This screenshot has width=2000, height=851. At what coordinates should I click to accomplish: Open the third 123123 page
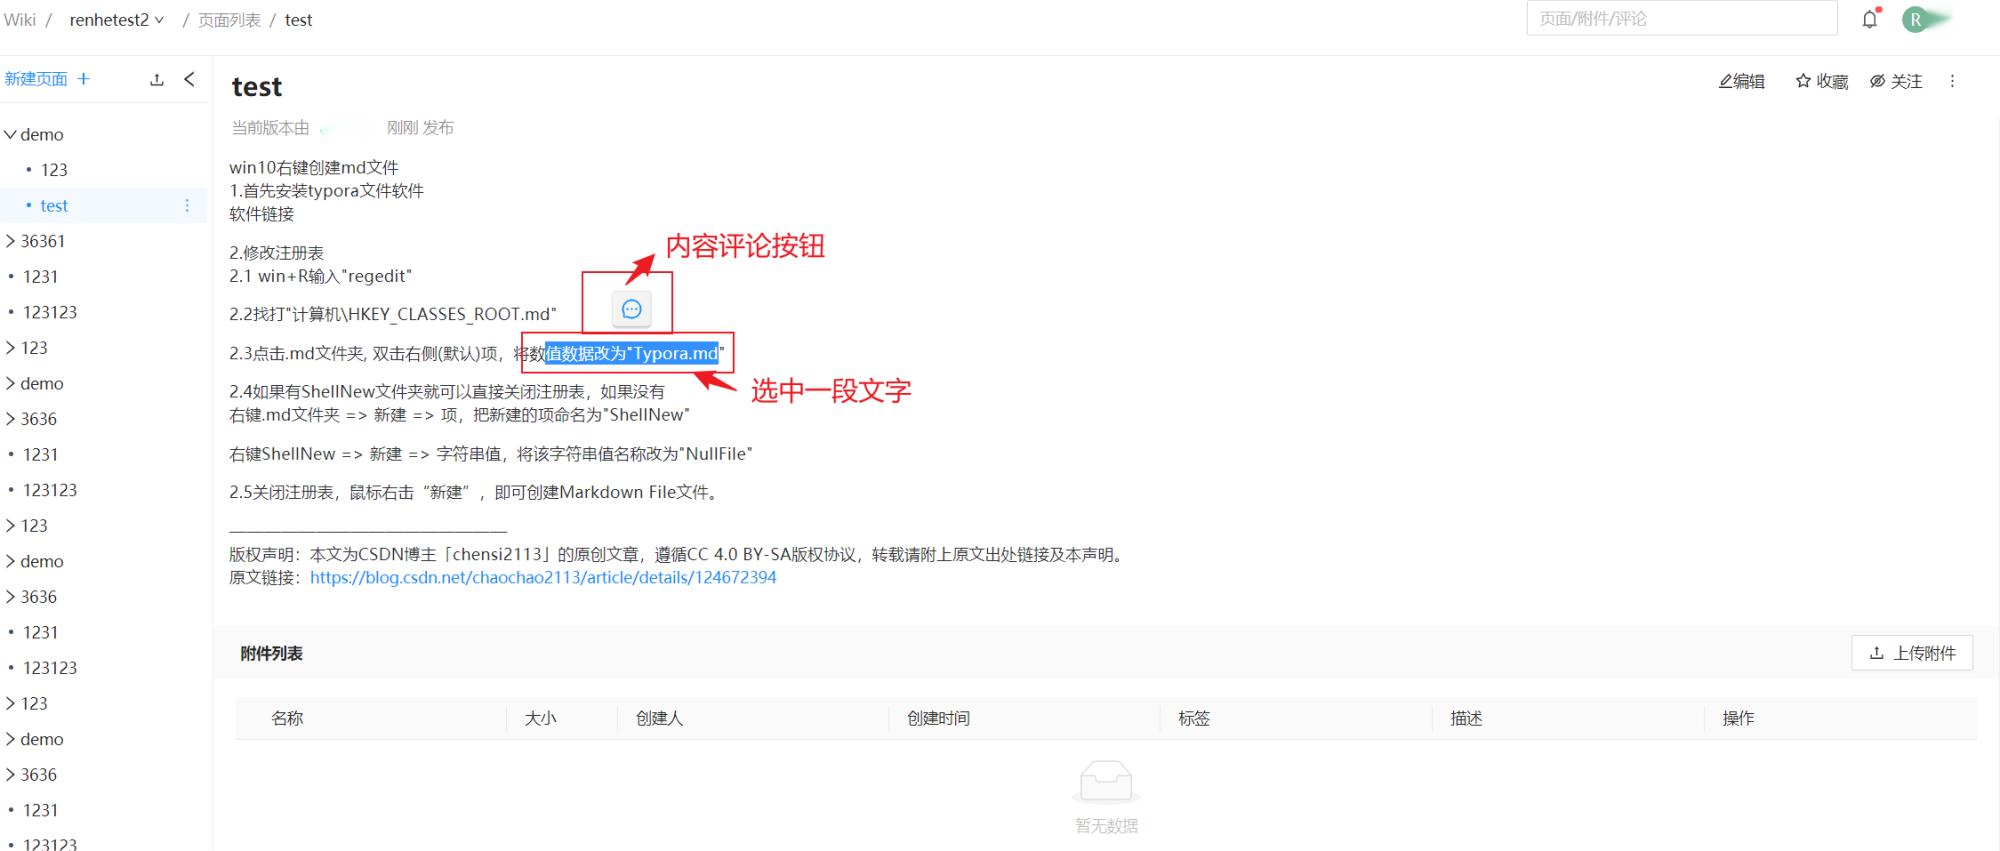point(50,668)
